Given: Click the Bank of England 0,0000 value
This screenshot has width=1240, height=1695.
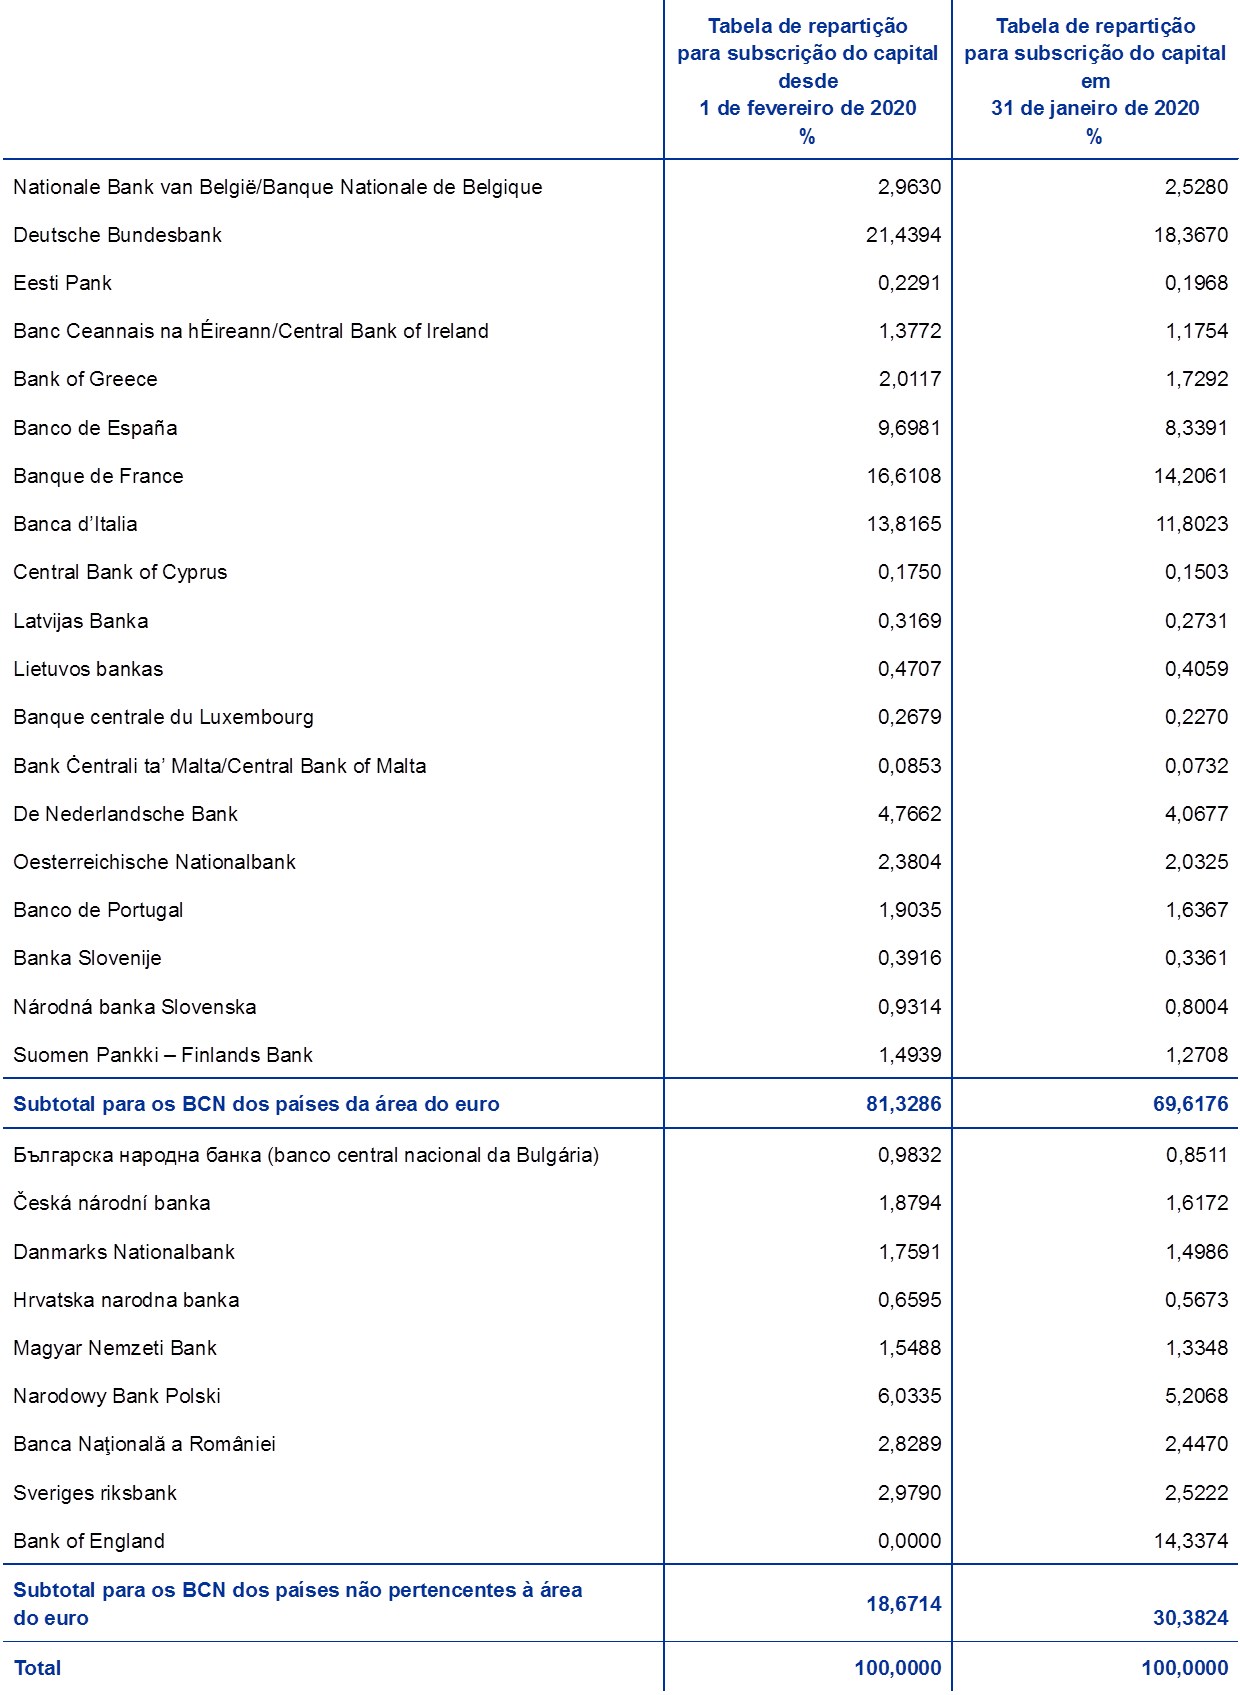Looking at the screenshot, I should pos(909,1541).
